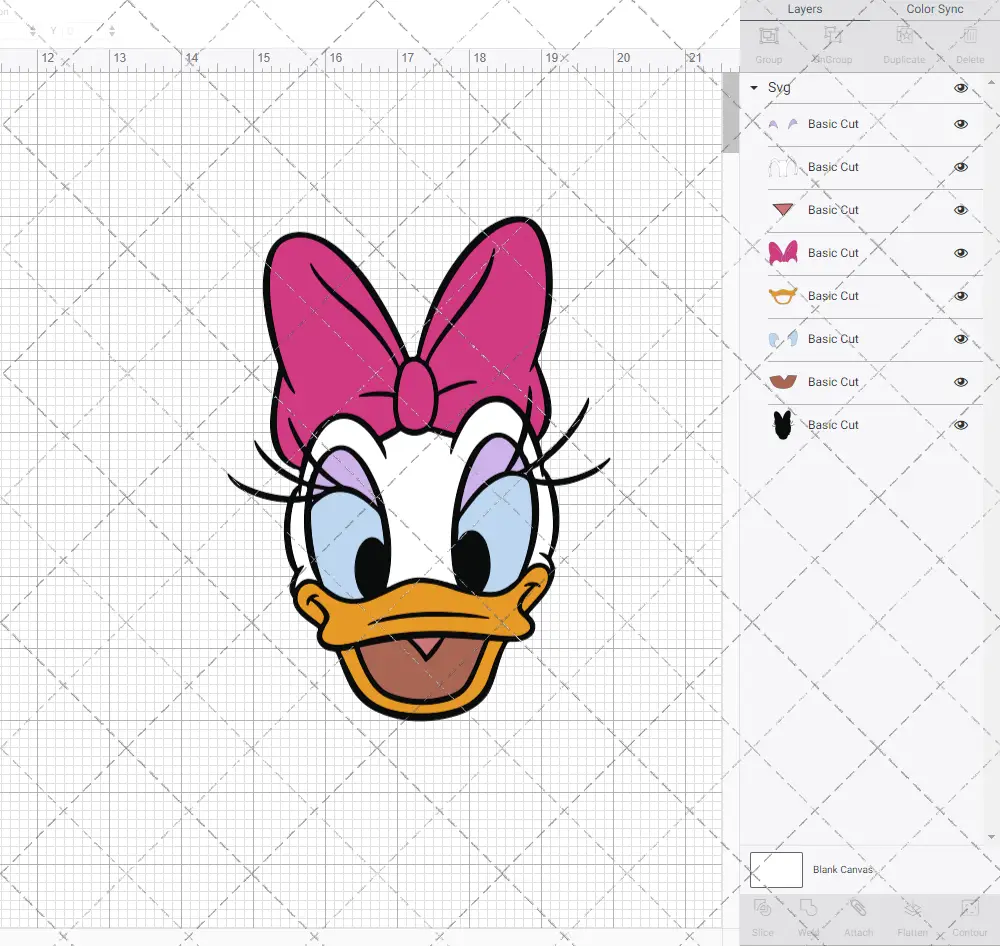Click the purple eyelids layer thumbnail
Viewport: 1000px width, 946px height.
(783, 124)
